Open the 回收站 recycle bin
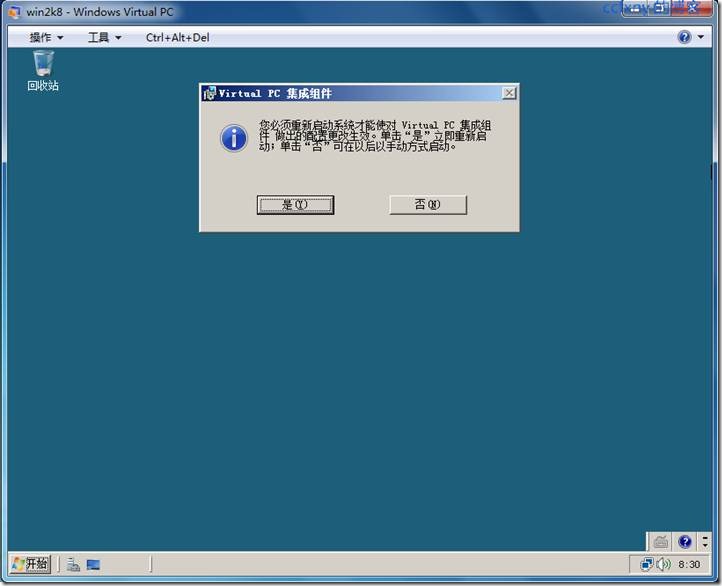This screenshot has width=722, height=586. (43, 71)
